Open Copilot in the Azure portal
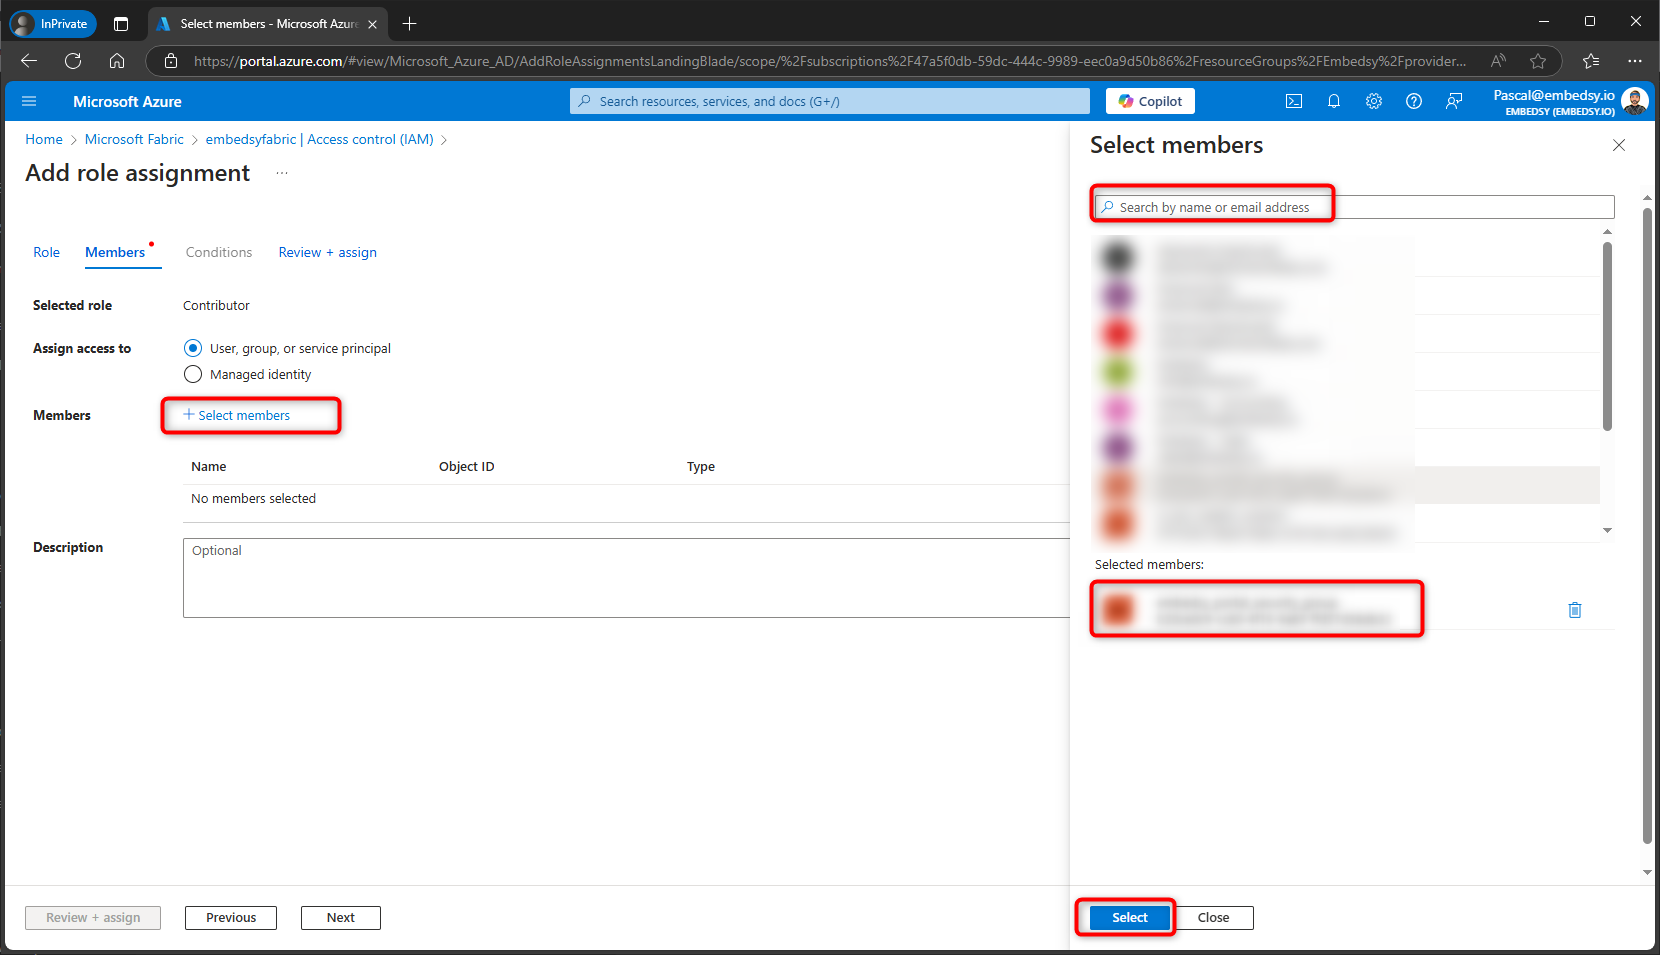The image size is (1660, 955). (1148, 100)
